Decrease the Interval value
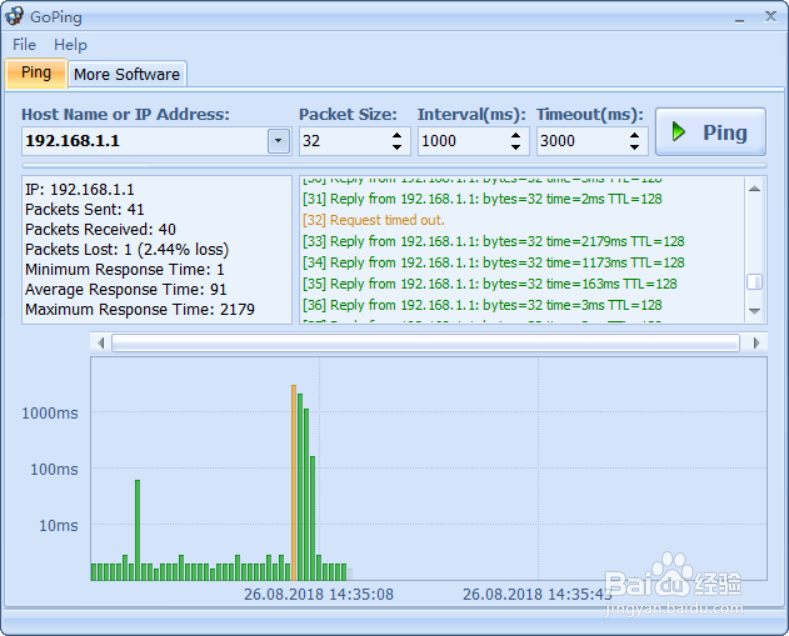The height and width of the screenshot is (636, 789). tap(516, 147)
